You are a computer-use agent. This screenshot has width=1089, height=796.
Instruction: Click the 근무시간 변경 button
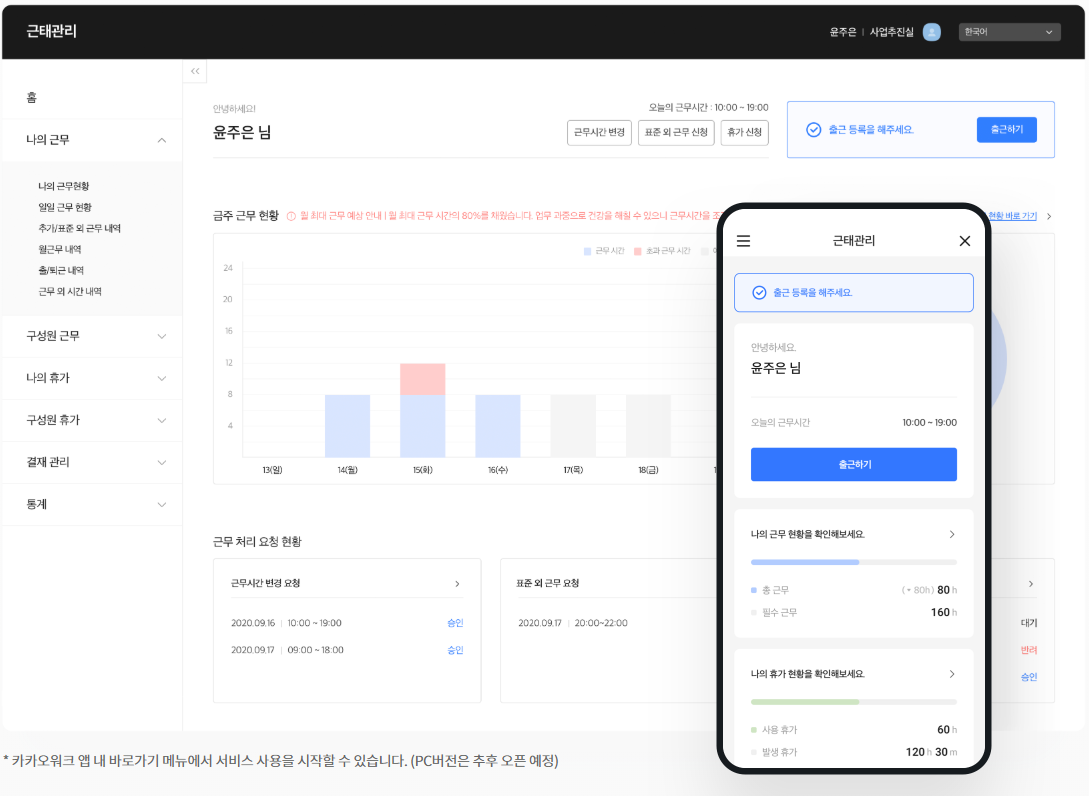[599, 133]
